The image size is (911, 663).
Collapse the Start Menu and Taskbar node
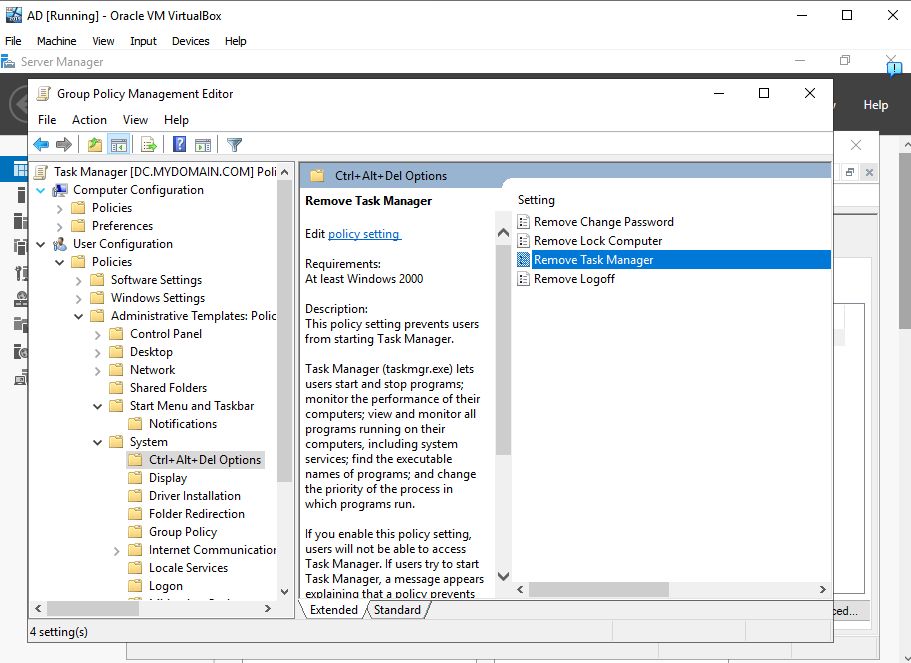[x=98, y=406]
